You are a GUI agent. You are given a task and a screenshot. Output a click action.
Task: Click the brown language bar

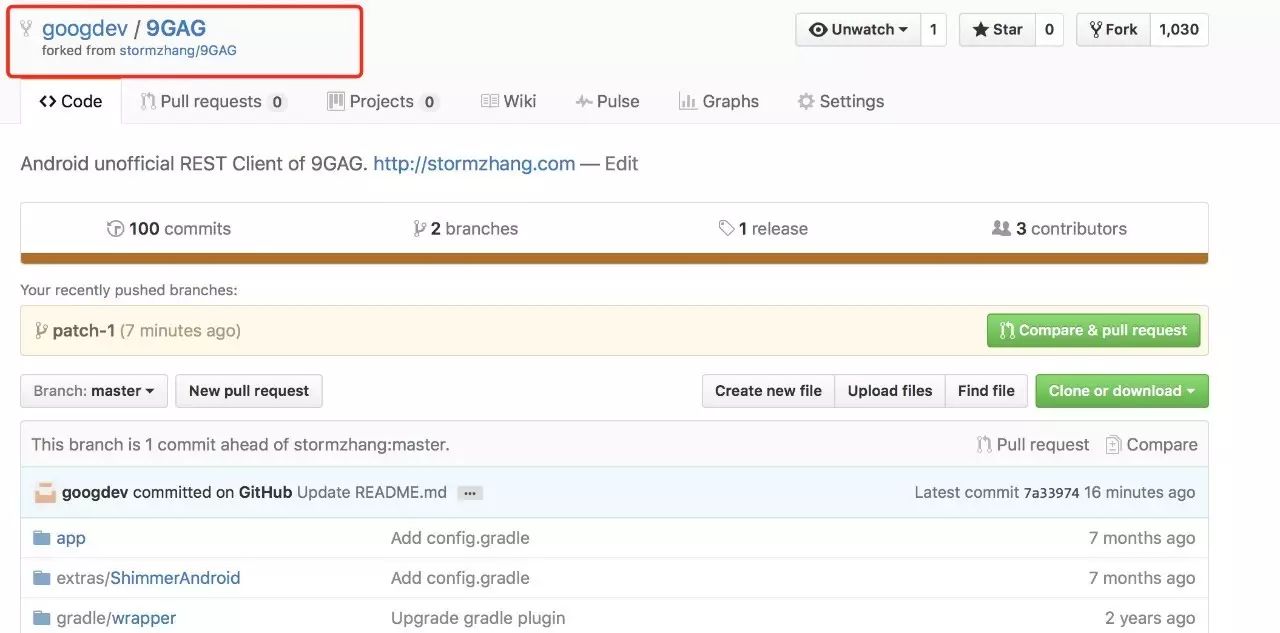coord(614,258)
